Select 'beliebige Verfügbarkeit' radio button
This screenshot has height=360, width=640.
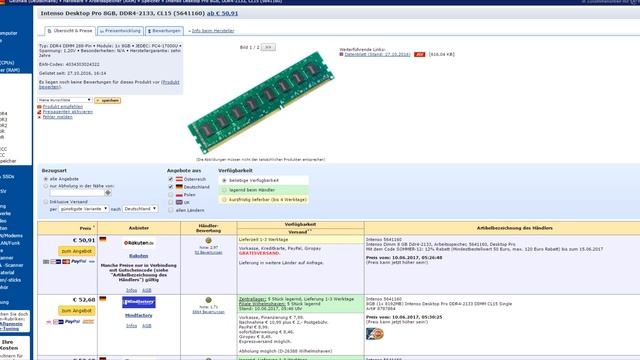[224, 180]
